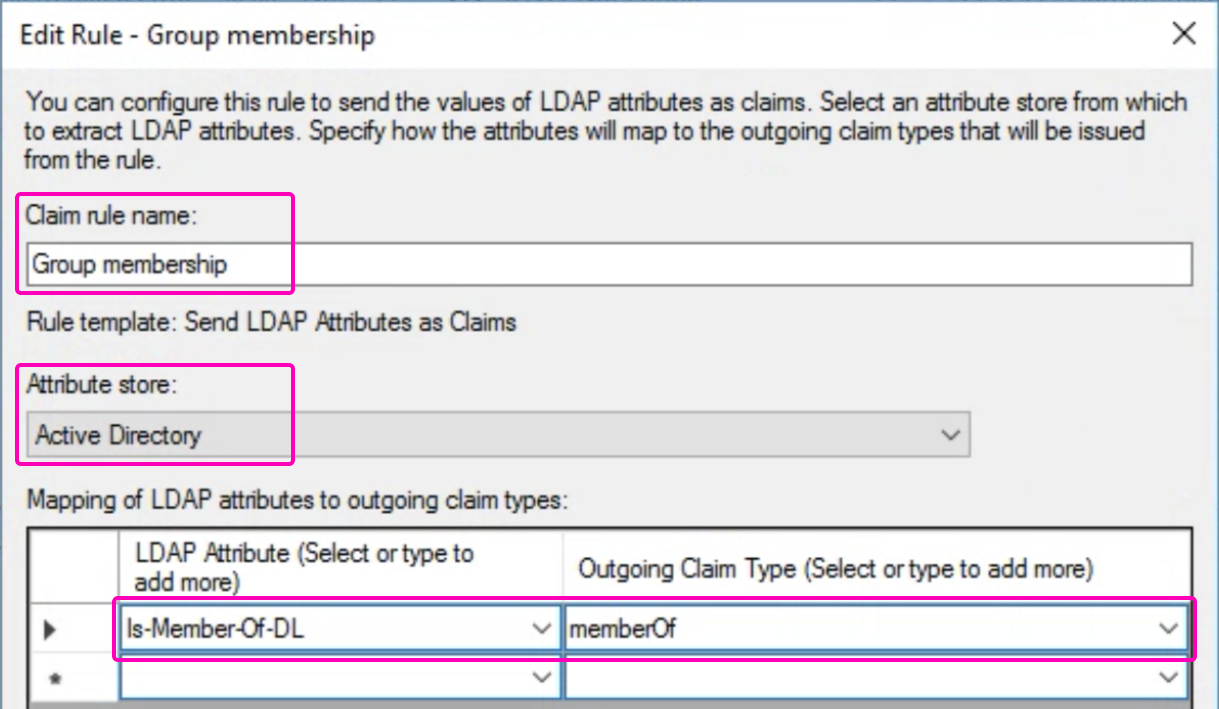1219x709 pixels.
Task: Click the blank top-left grid header cell
Action: pyautogui.click(x=72, y=567)
